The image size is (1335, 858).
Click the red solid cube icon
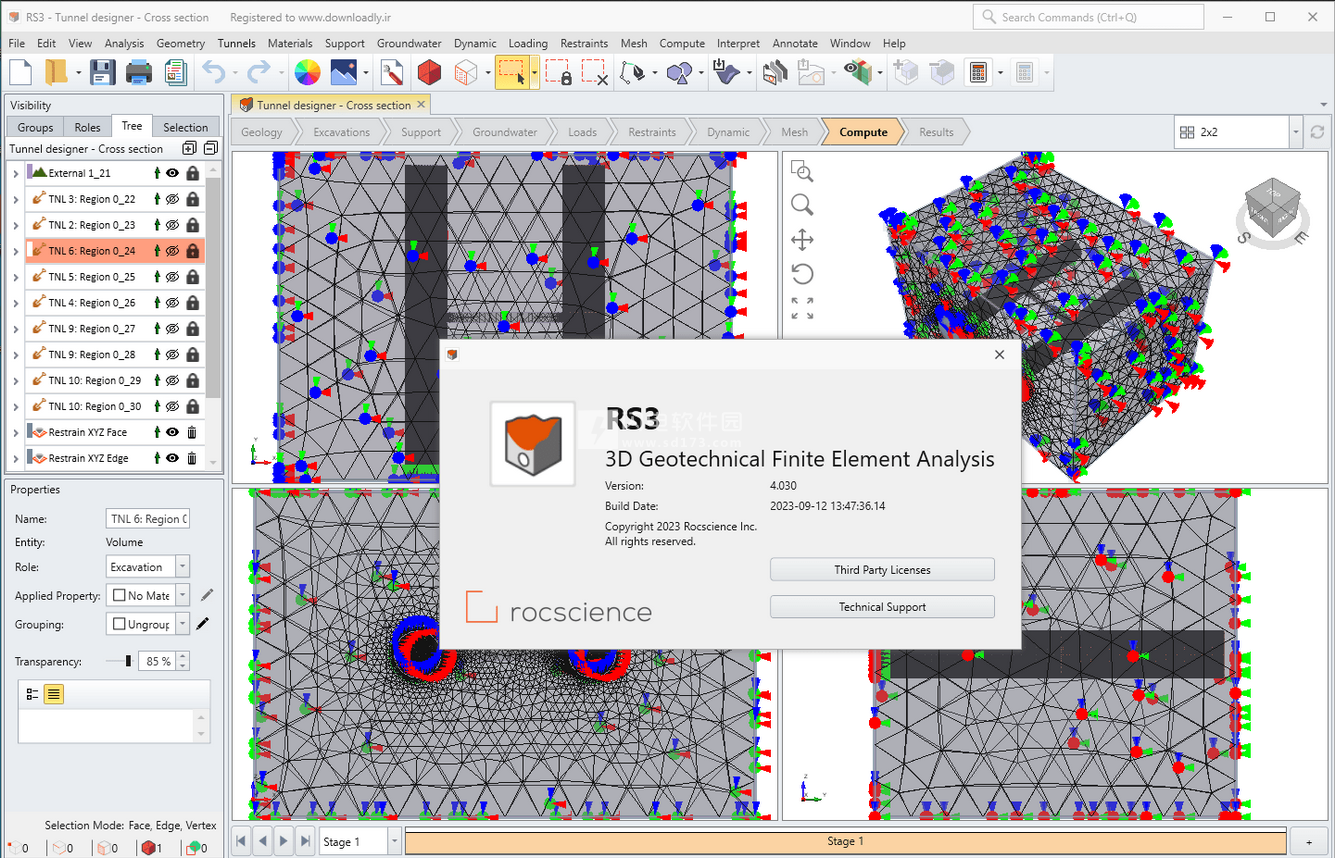[x=429, y=72]
